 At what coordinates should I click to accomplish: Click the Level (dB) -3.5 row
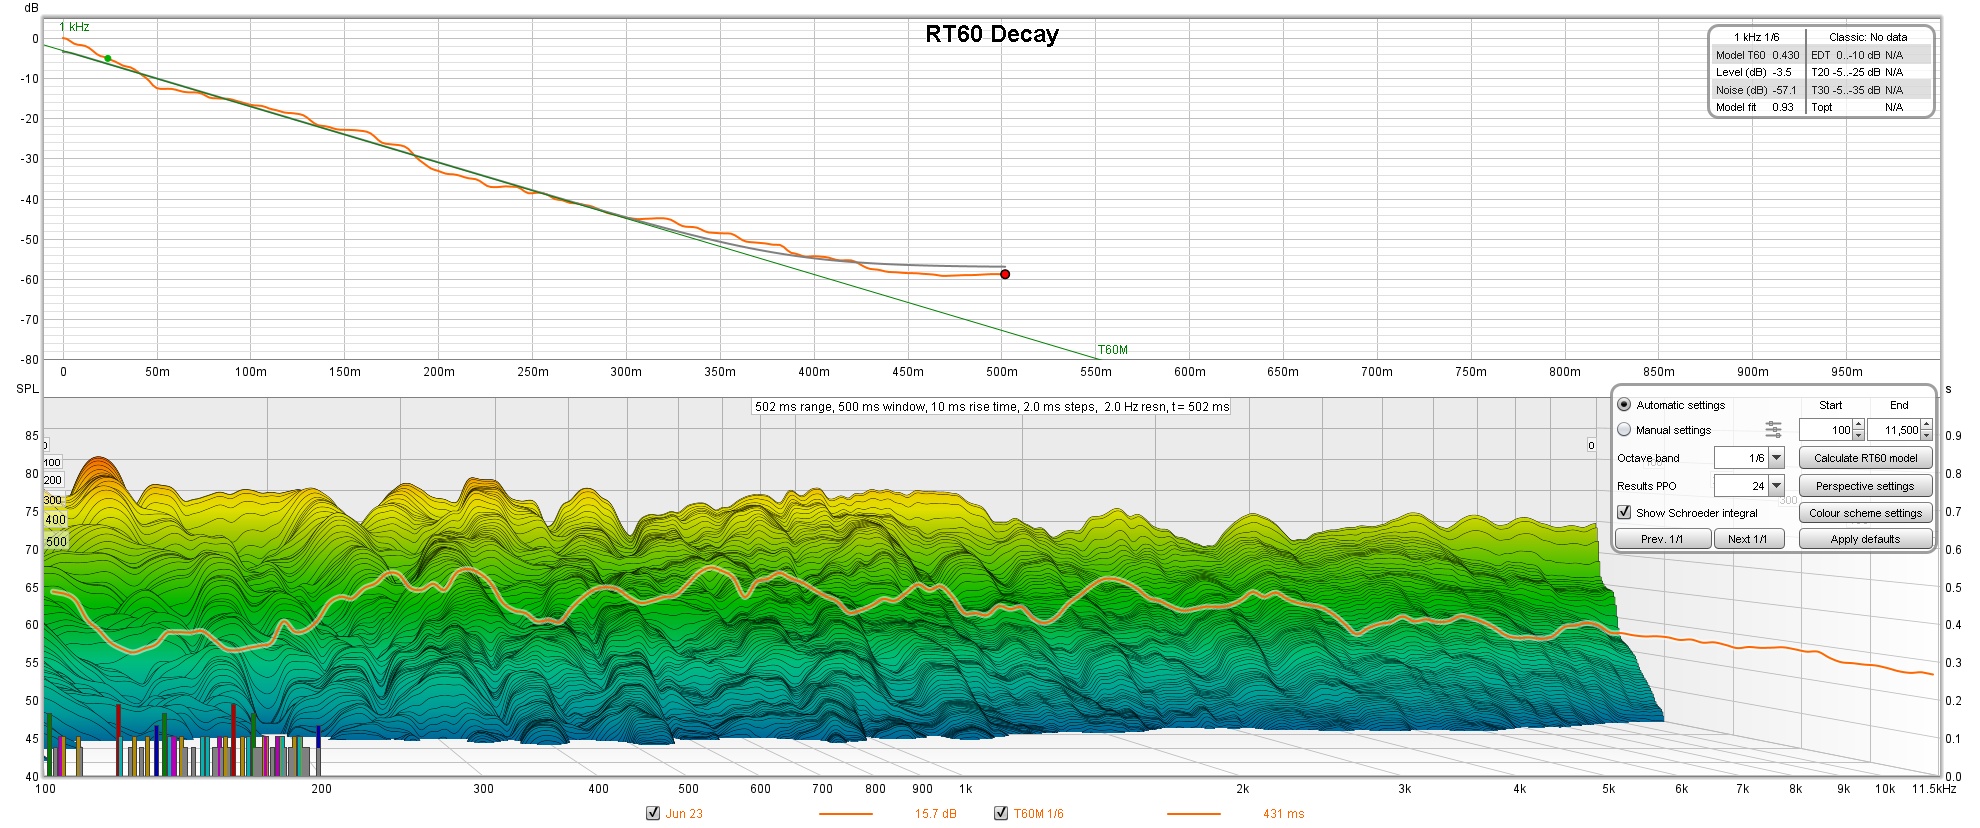point(1758,72)
